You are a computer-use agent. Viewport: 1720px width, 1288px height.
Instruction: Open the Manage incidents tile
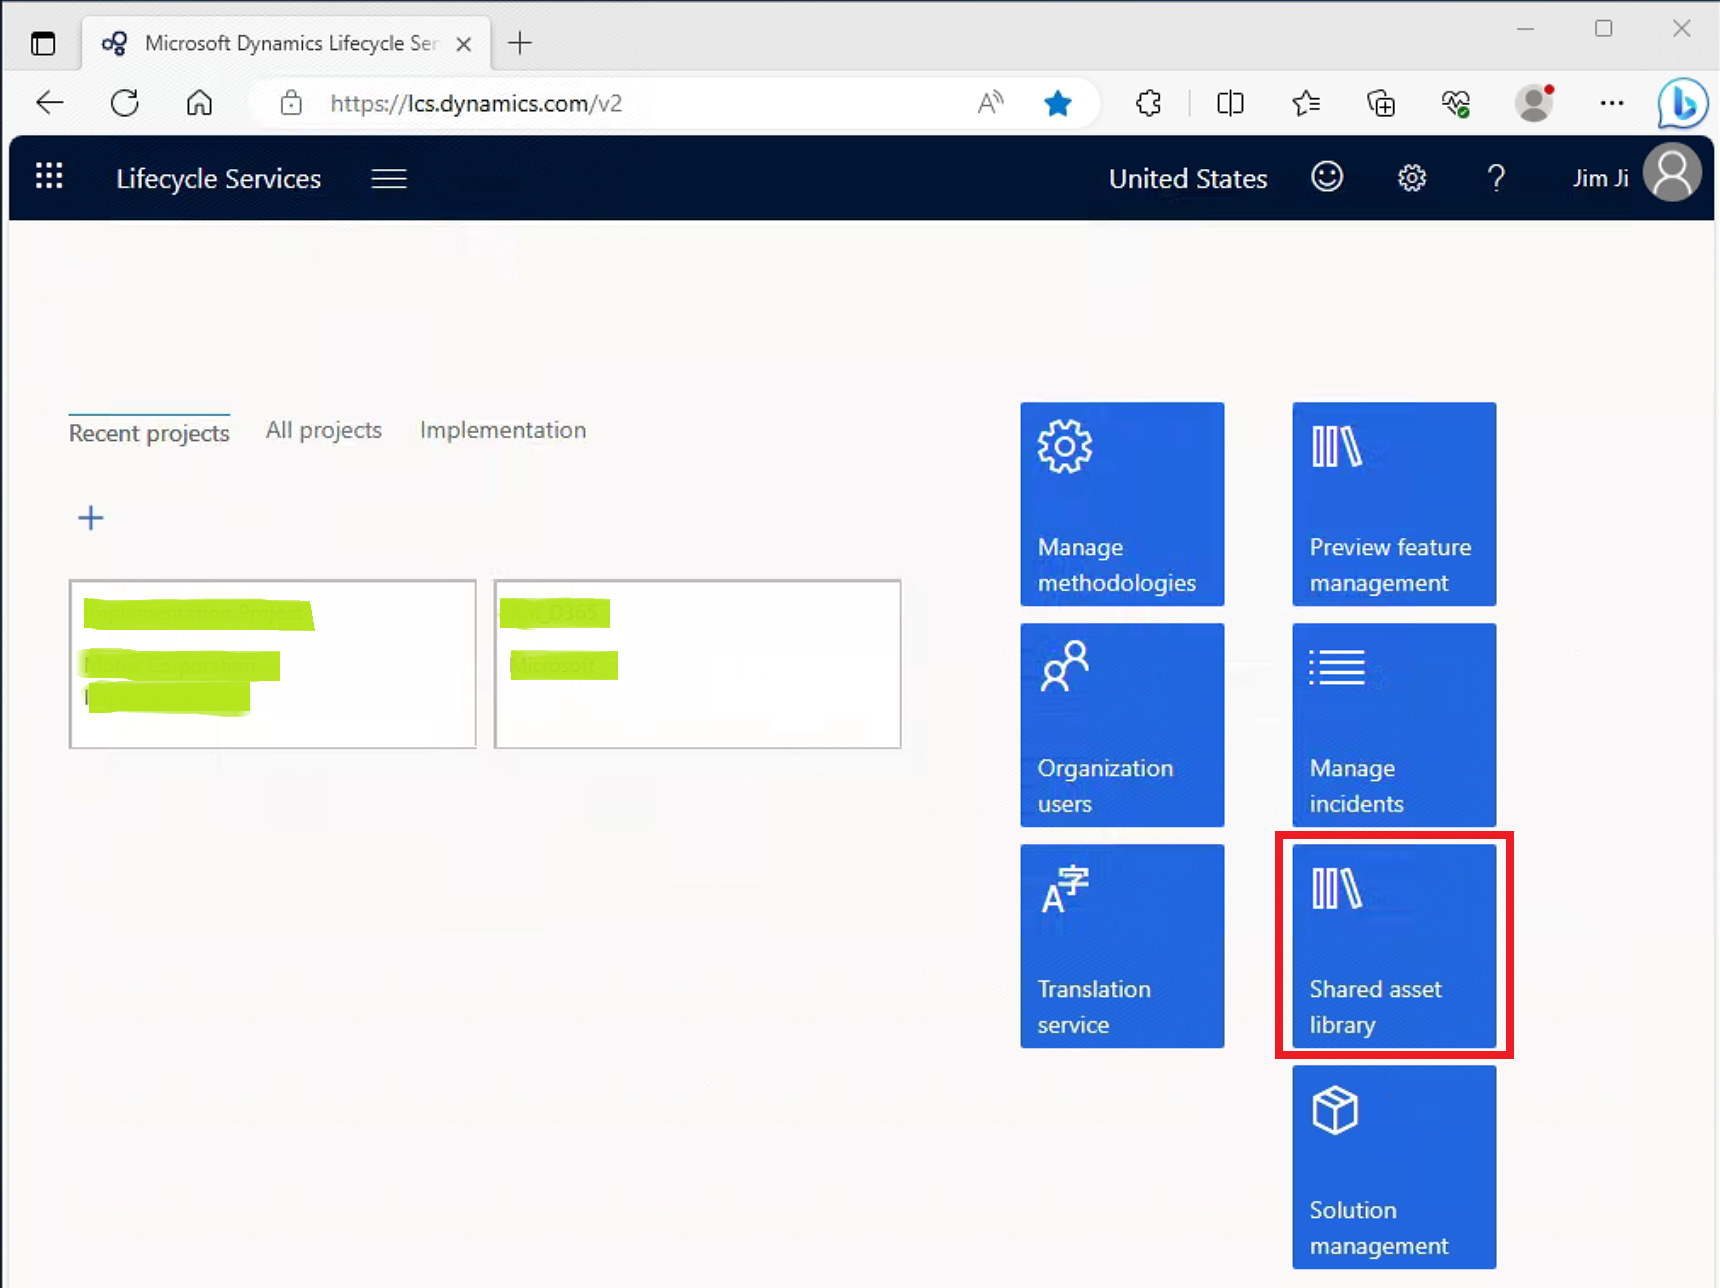click(x=1394, y=725)
